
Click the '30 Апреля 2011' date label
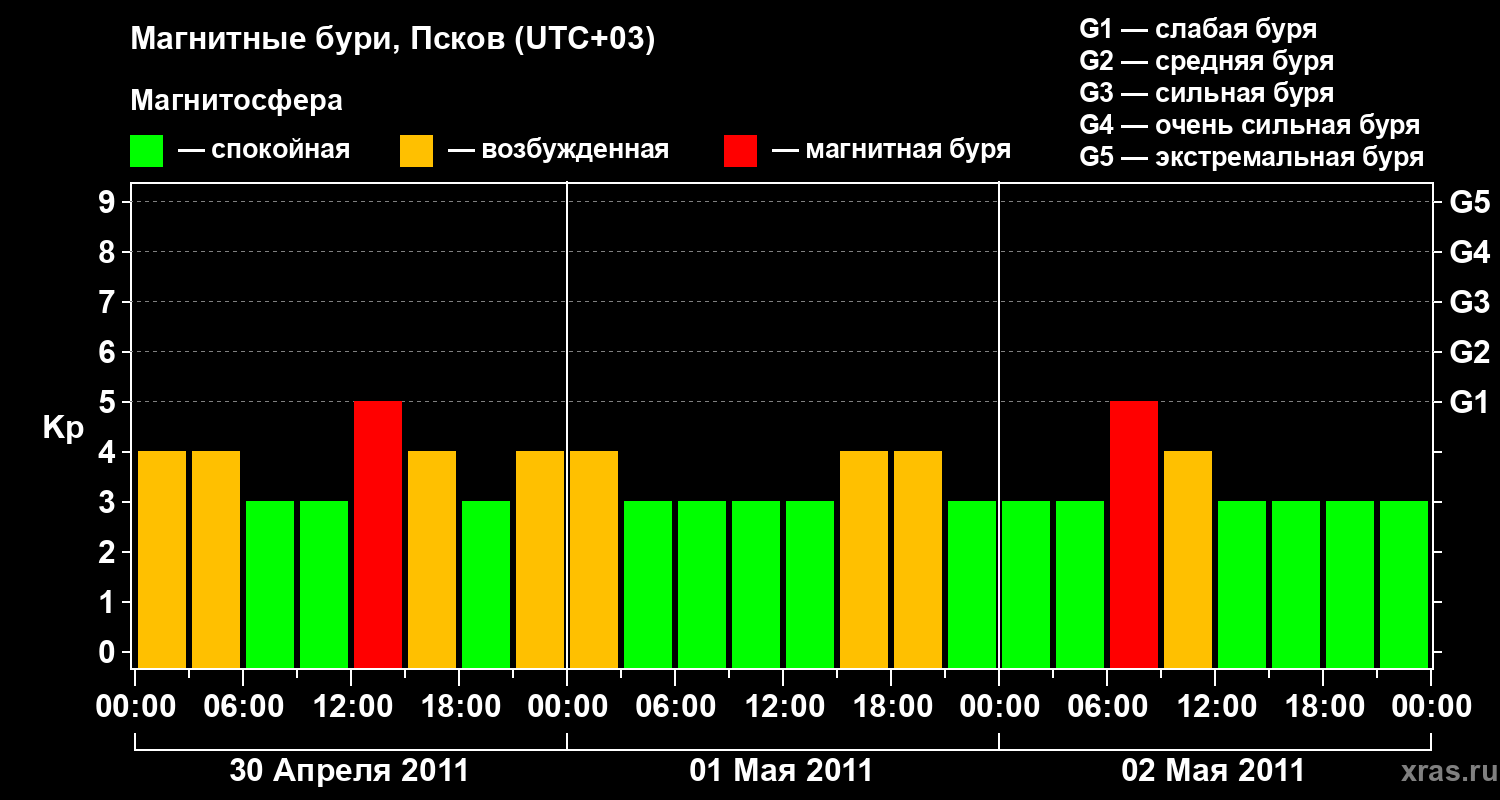tap(349, 771)
